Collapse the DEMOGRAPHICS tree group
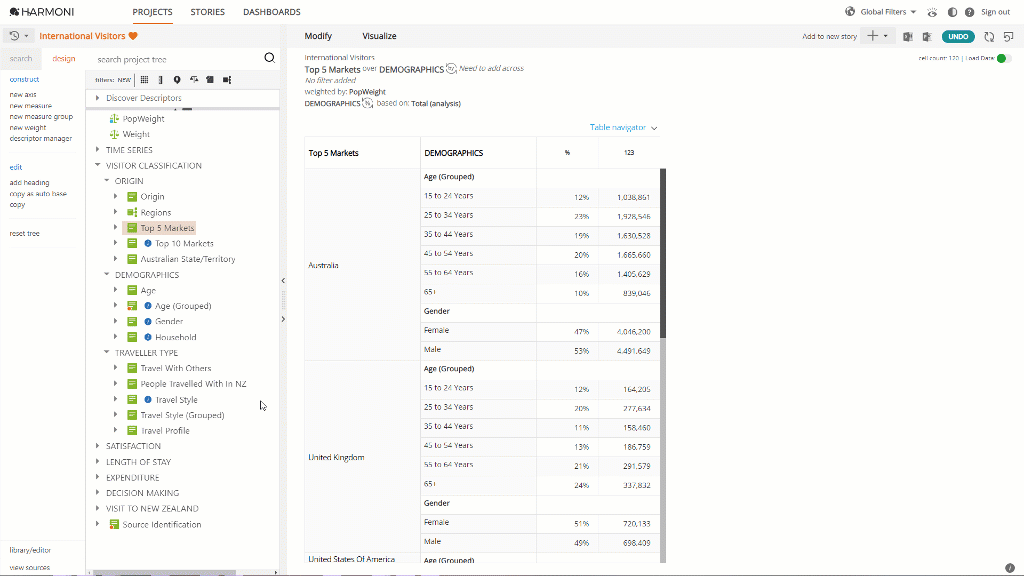This screenshot has height=576, width=1024. pos(106,274)
